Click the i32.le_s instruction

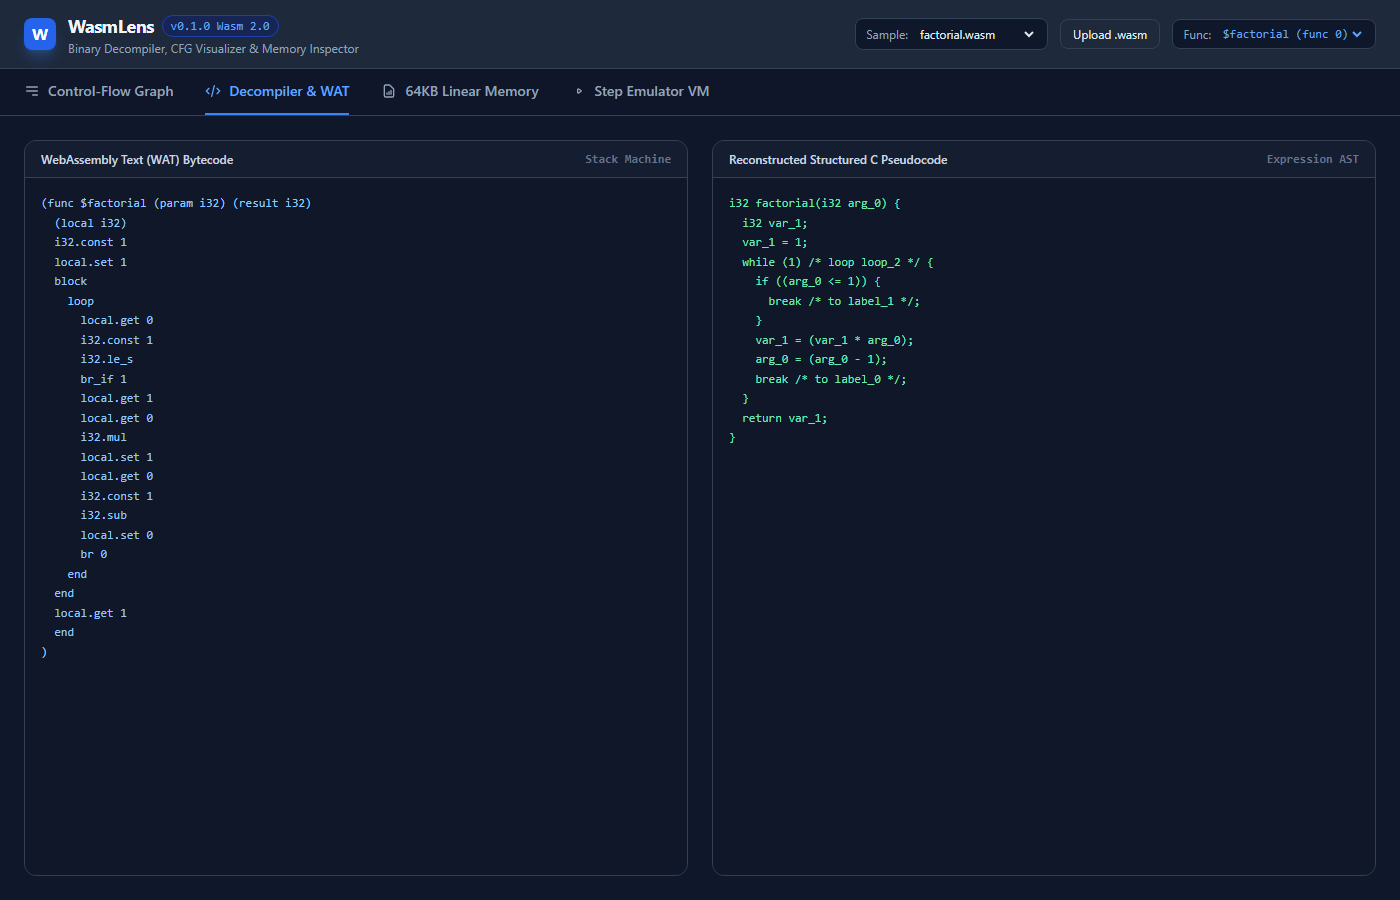(x=107, y=359)
